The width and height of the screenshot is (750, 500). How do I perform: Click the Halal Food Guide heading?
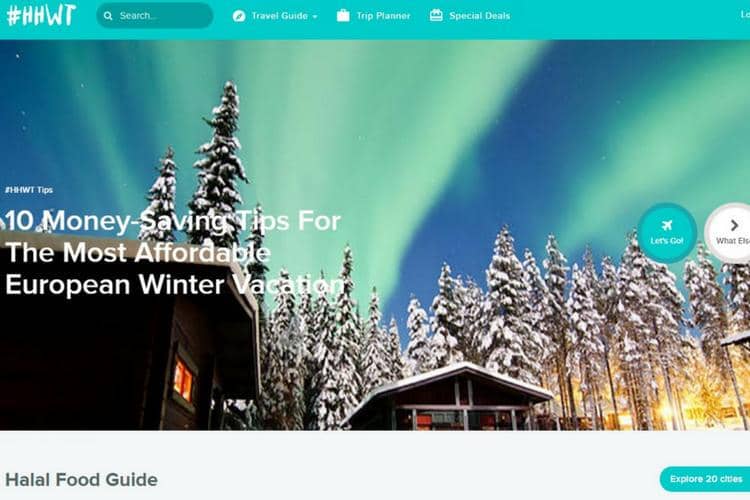point(81,479)
